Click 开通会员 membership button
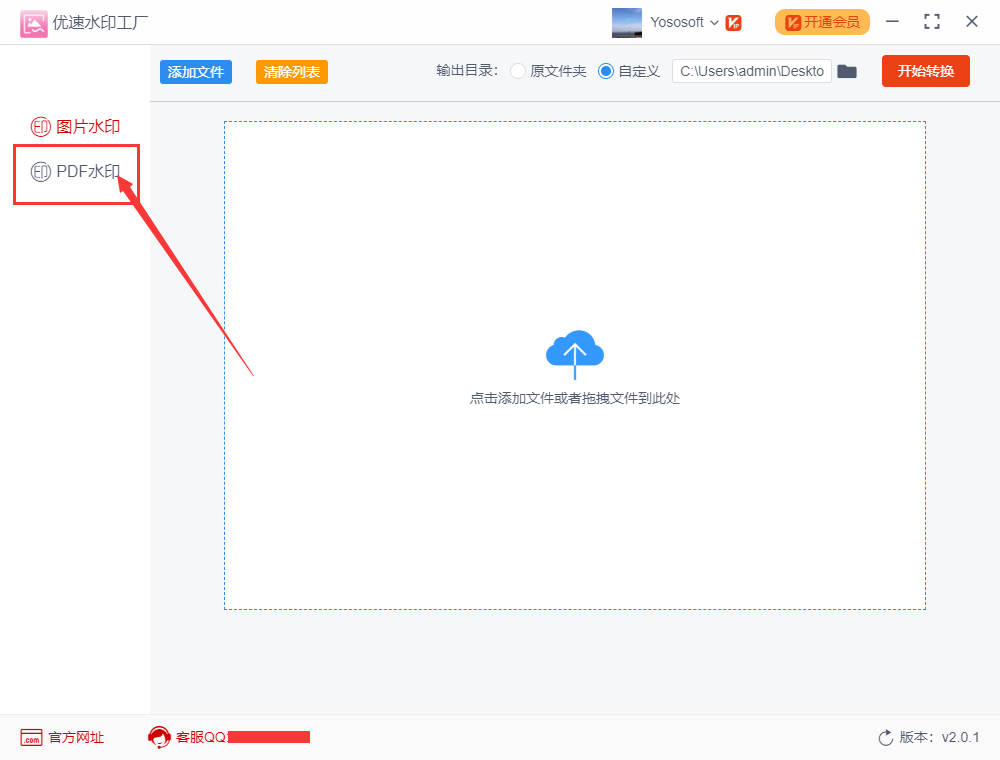 coord(822,22)
